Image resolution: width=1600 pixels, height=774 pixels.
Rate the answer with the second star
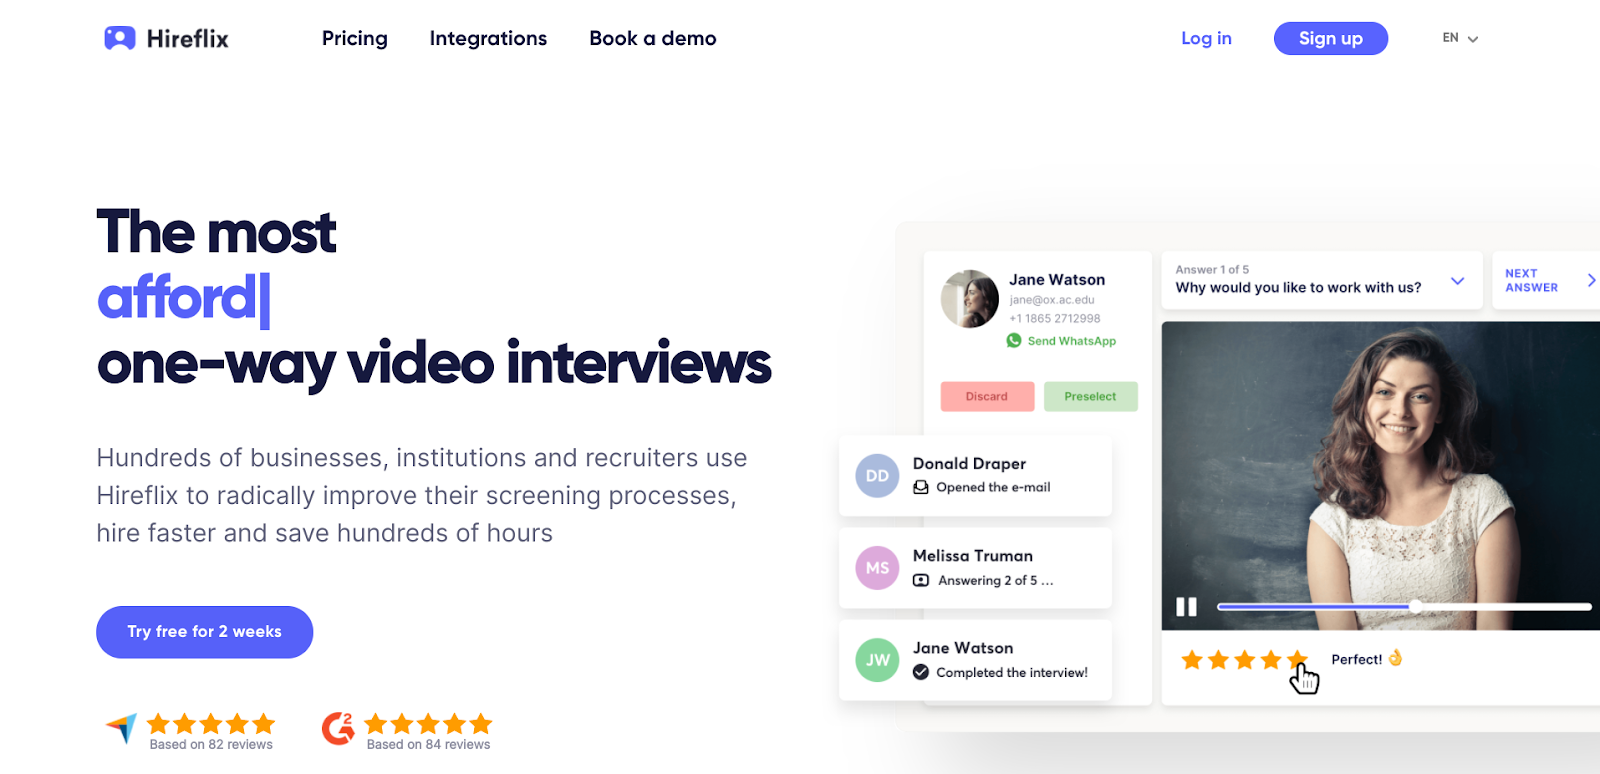[1218, 660]
